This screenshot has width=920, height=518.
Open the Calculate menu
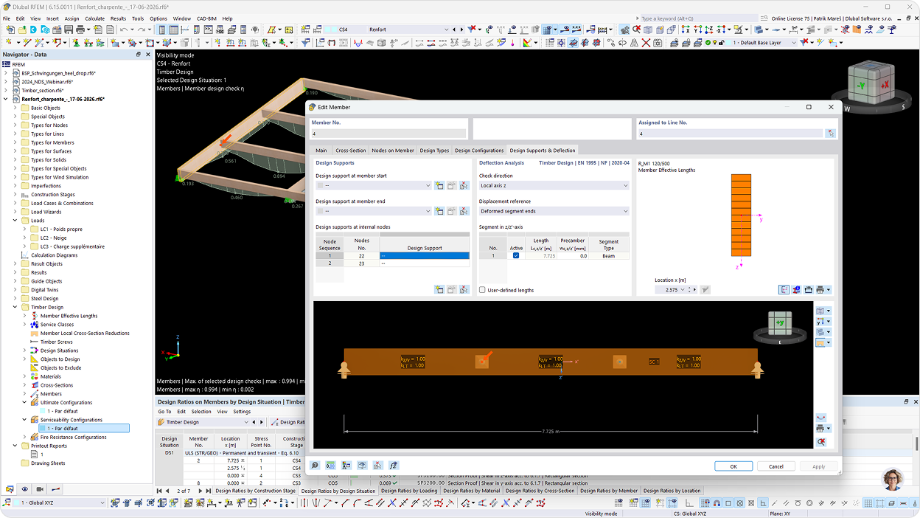(x=94, y=19)
